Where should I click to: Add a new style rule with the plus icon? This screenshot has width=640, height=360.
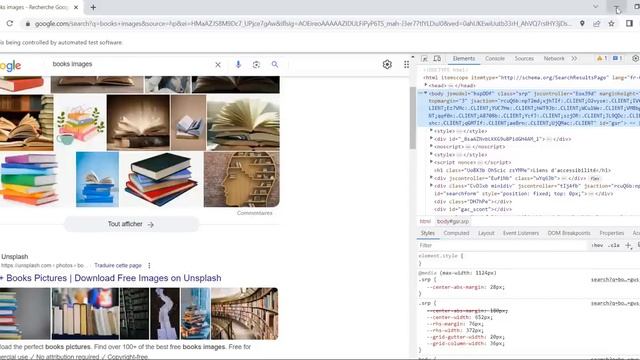[x=628, y=245]
